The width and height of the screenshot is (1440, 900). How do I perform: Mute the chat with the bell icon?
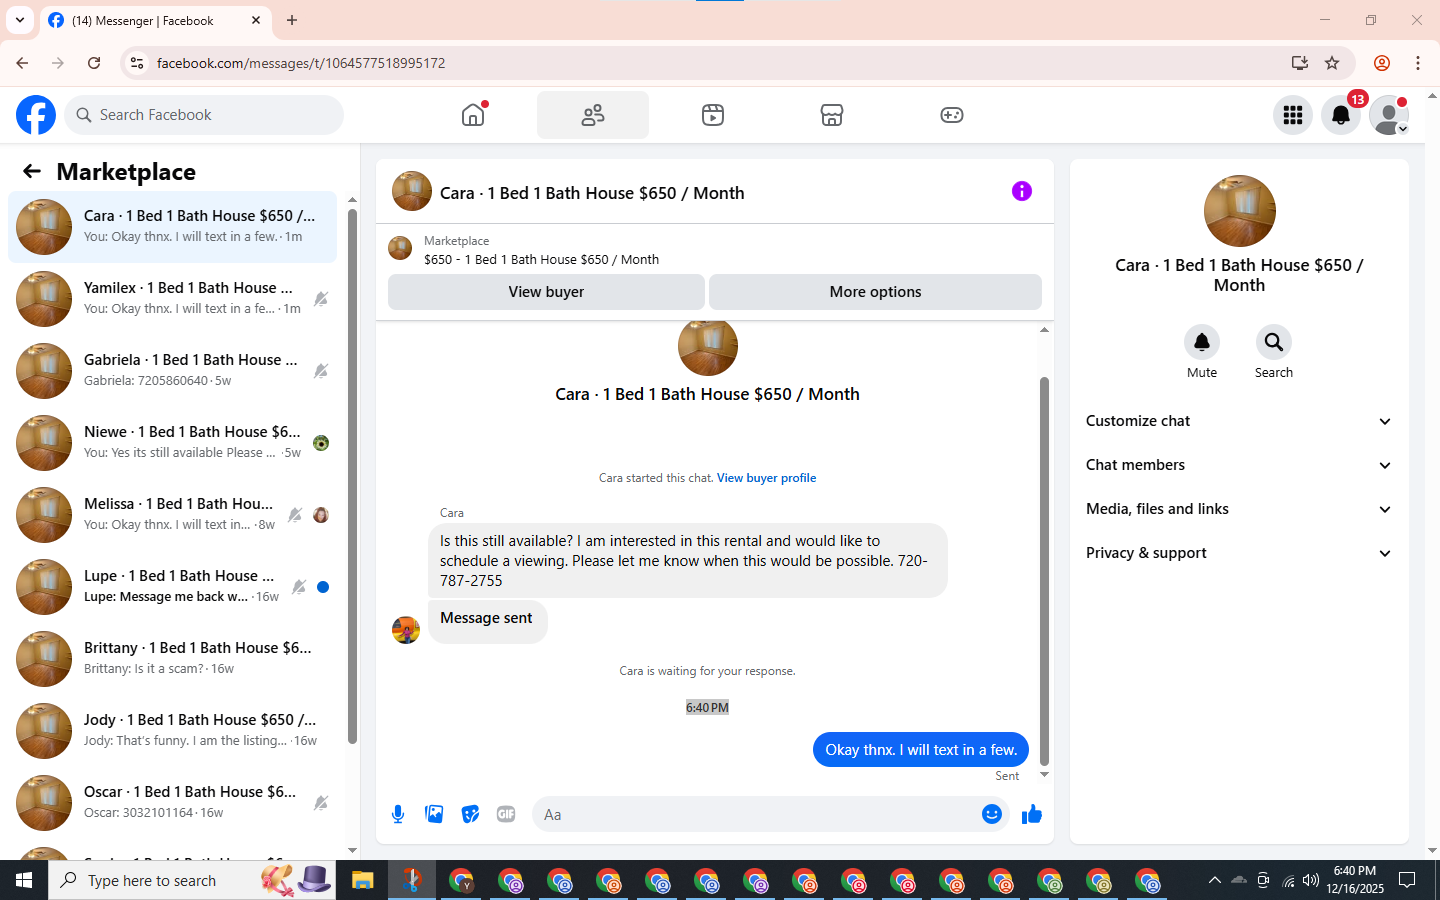1202,342
